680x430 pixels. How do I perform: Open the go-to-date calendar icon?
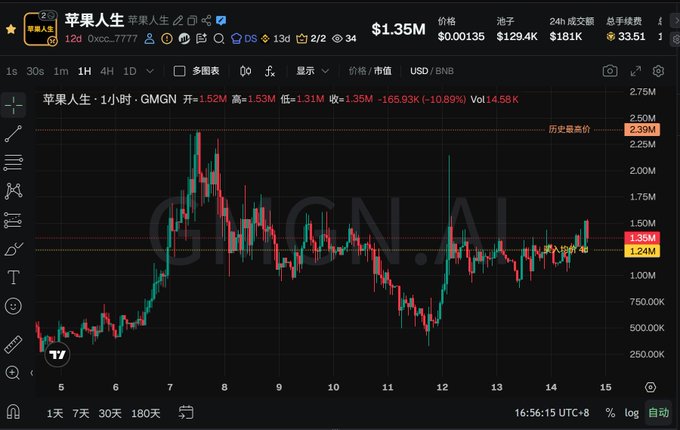tap(186, 412)
